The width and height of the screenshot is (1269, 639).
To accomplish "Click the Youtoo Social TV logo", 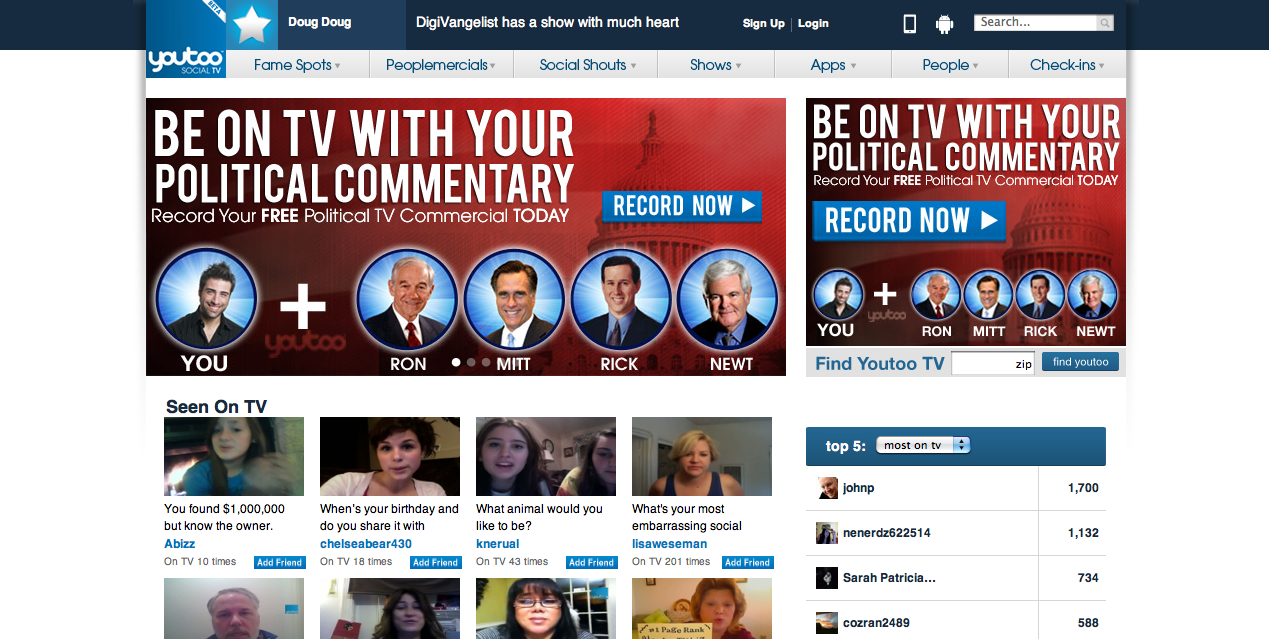I will click(x=186, y=39).
